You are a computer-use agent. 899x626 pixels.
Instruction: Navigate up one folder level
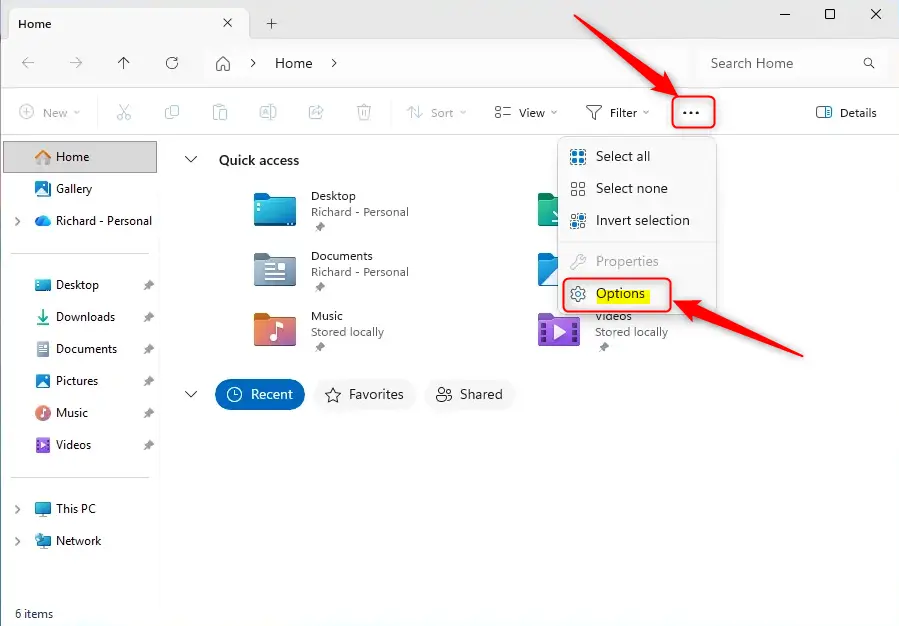point(124,63)
